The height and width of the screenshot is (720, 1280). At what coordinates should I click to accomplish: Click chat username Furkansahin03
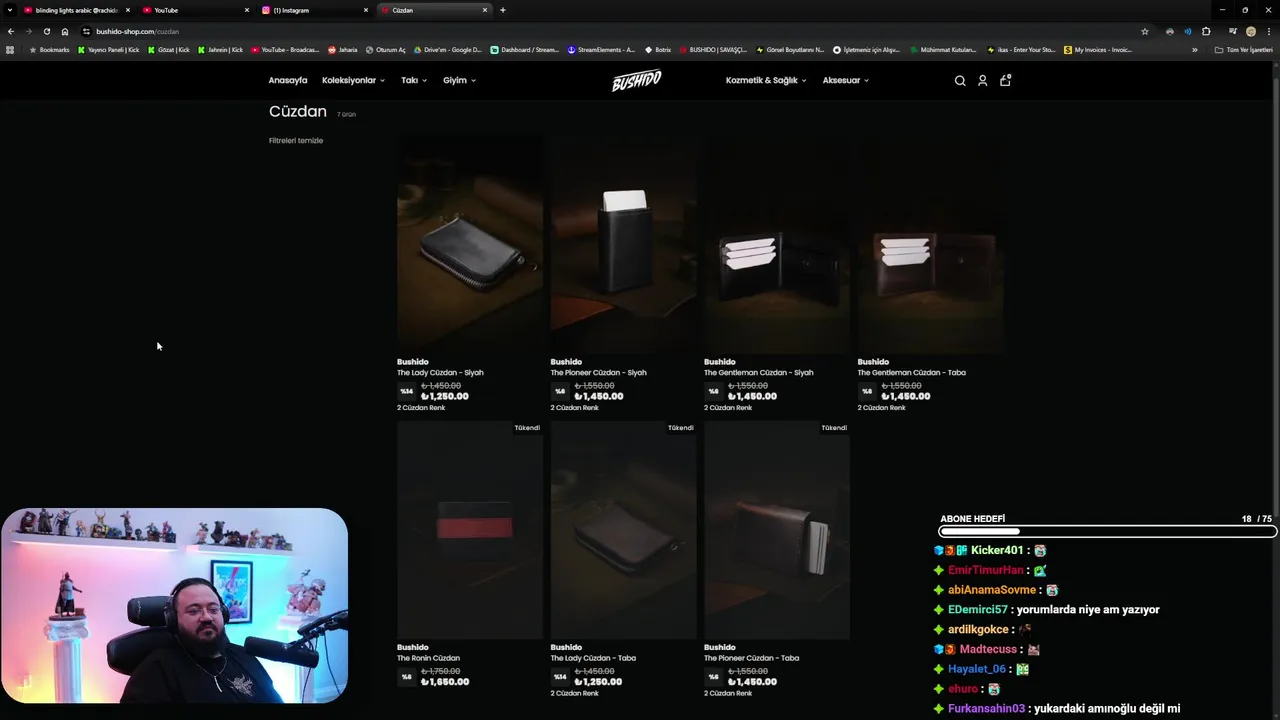tap(986, 708)
